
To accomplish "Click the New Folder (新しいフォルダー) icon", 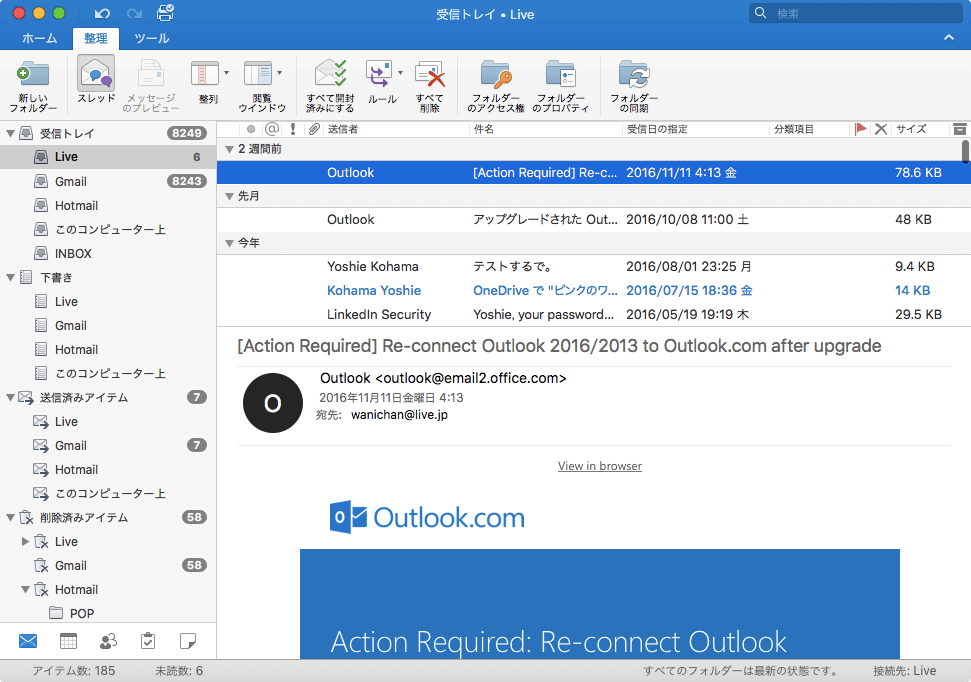I will pos(33,74).
